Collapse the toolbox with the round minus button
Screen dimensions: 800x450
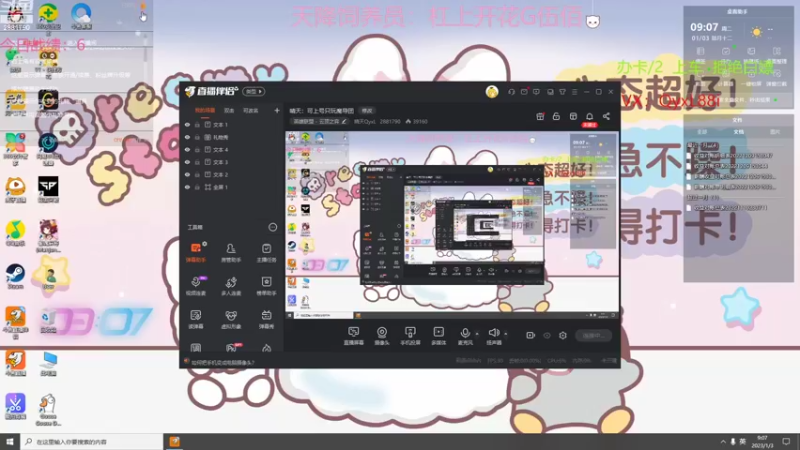272,227
